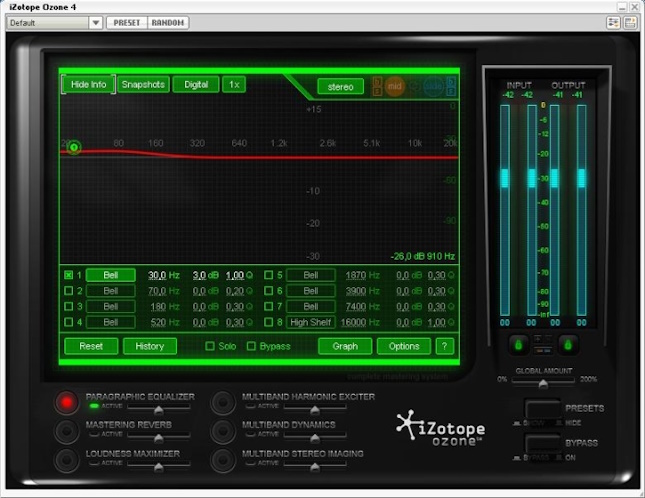
Task: Check the Bypass checkbox under band list
Action: (251, 346)
